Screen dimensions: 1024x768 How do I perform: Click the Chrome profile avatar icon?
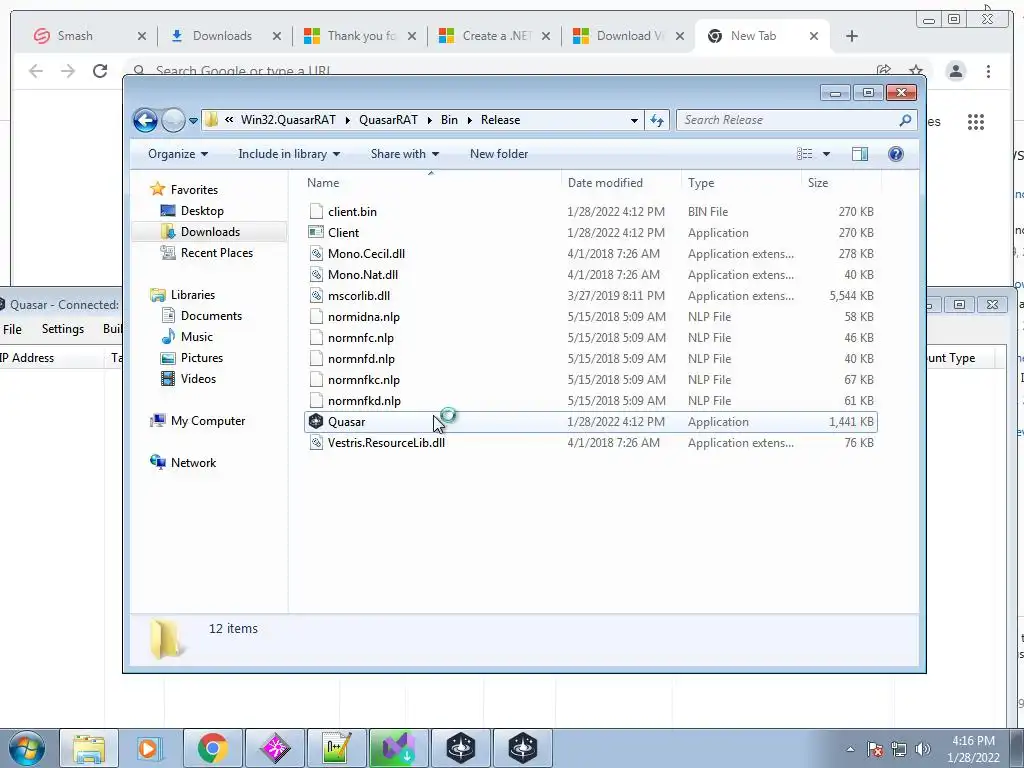[x=956, y=71]
